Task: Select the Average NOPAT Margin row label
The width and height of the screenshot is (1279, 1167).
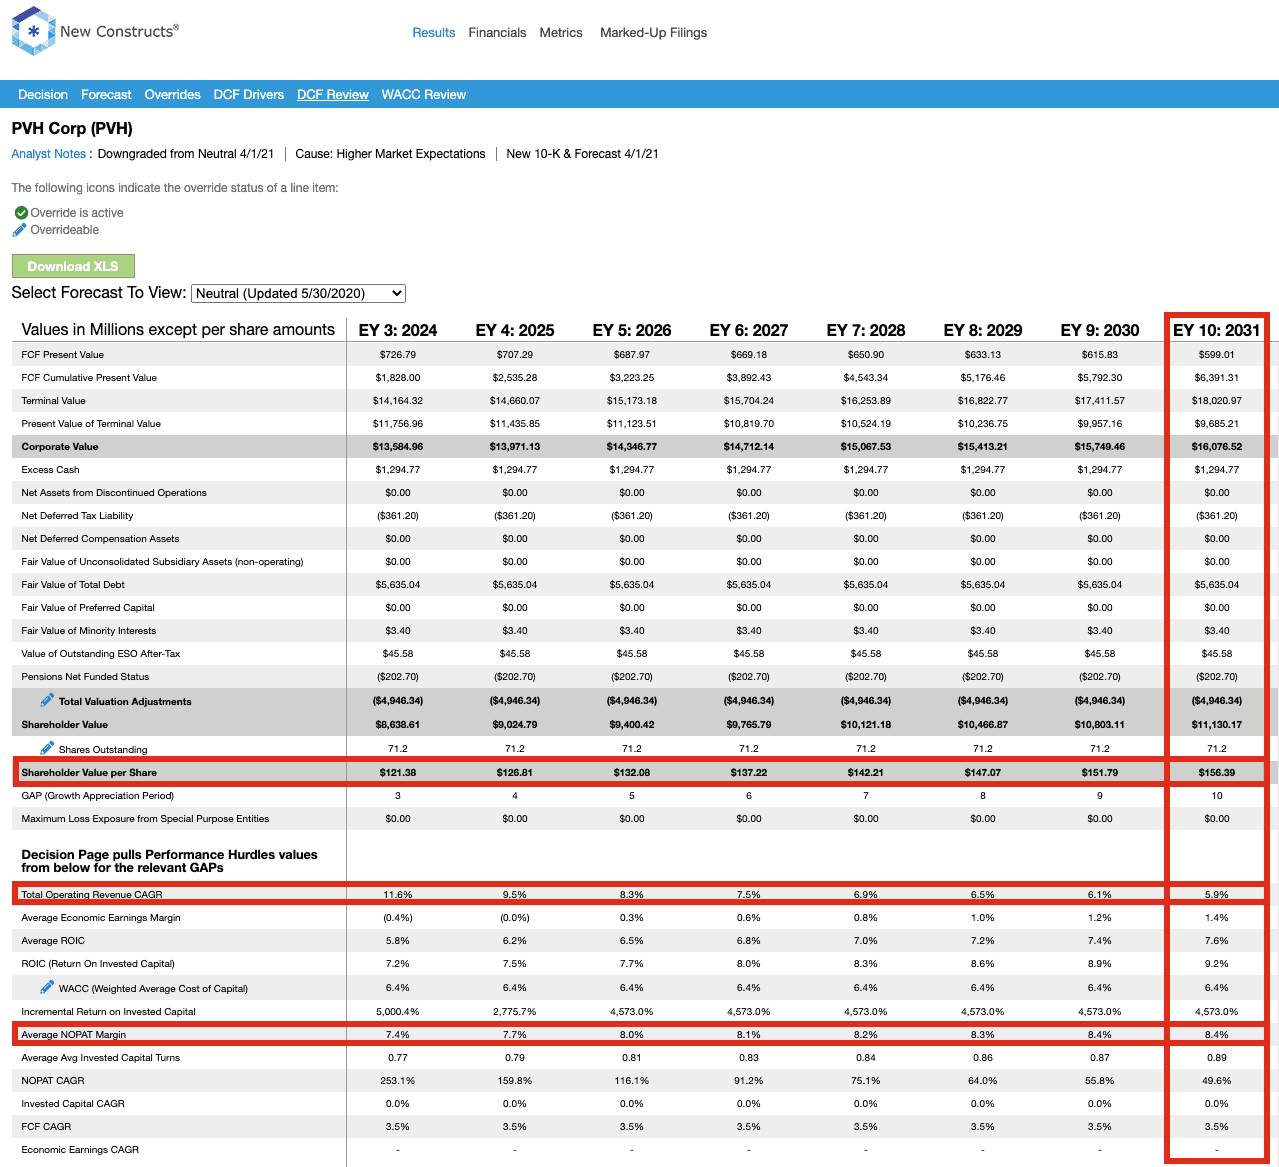Action: [x=74, y=1035]
